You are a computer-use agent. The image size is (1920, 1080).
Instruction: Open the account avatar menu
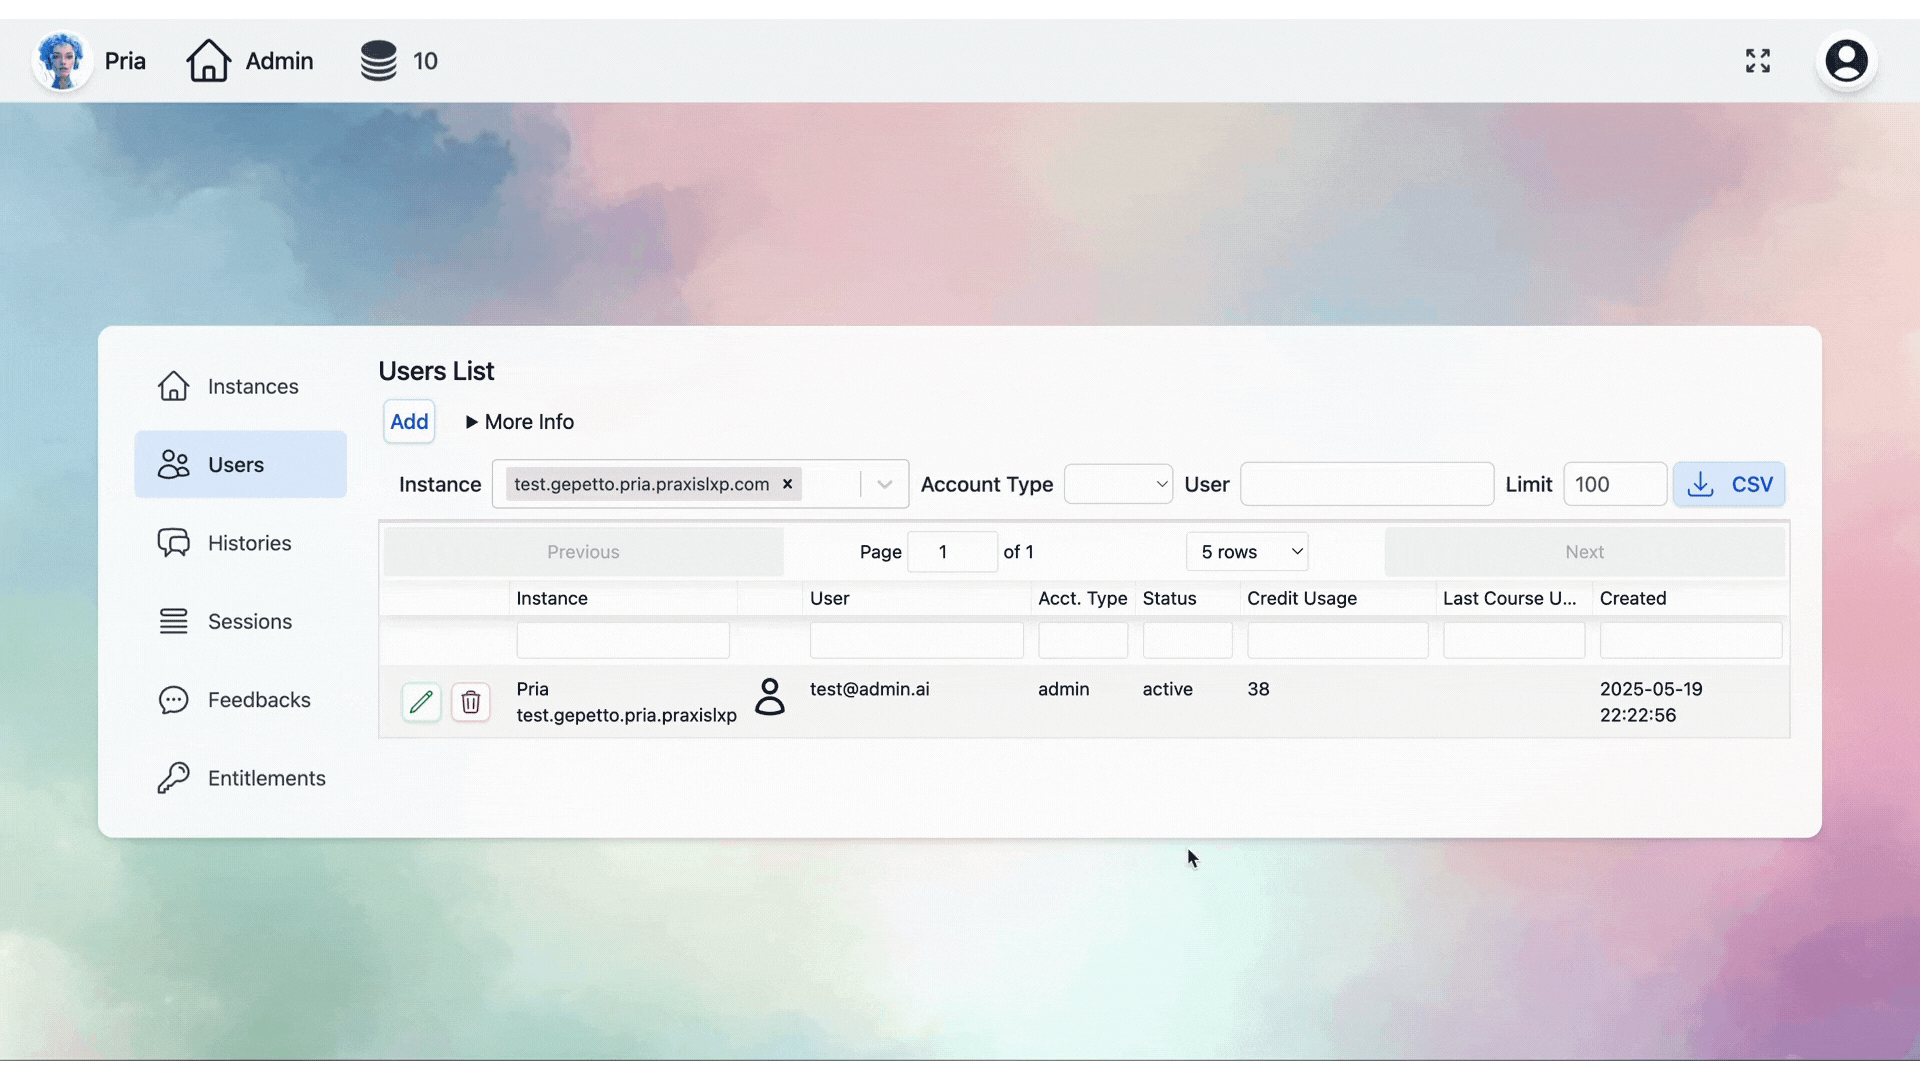[1846, 61]
